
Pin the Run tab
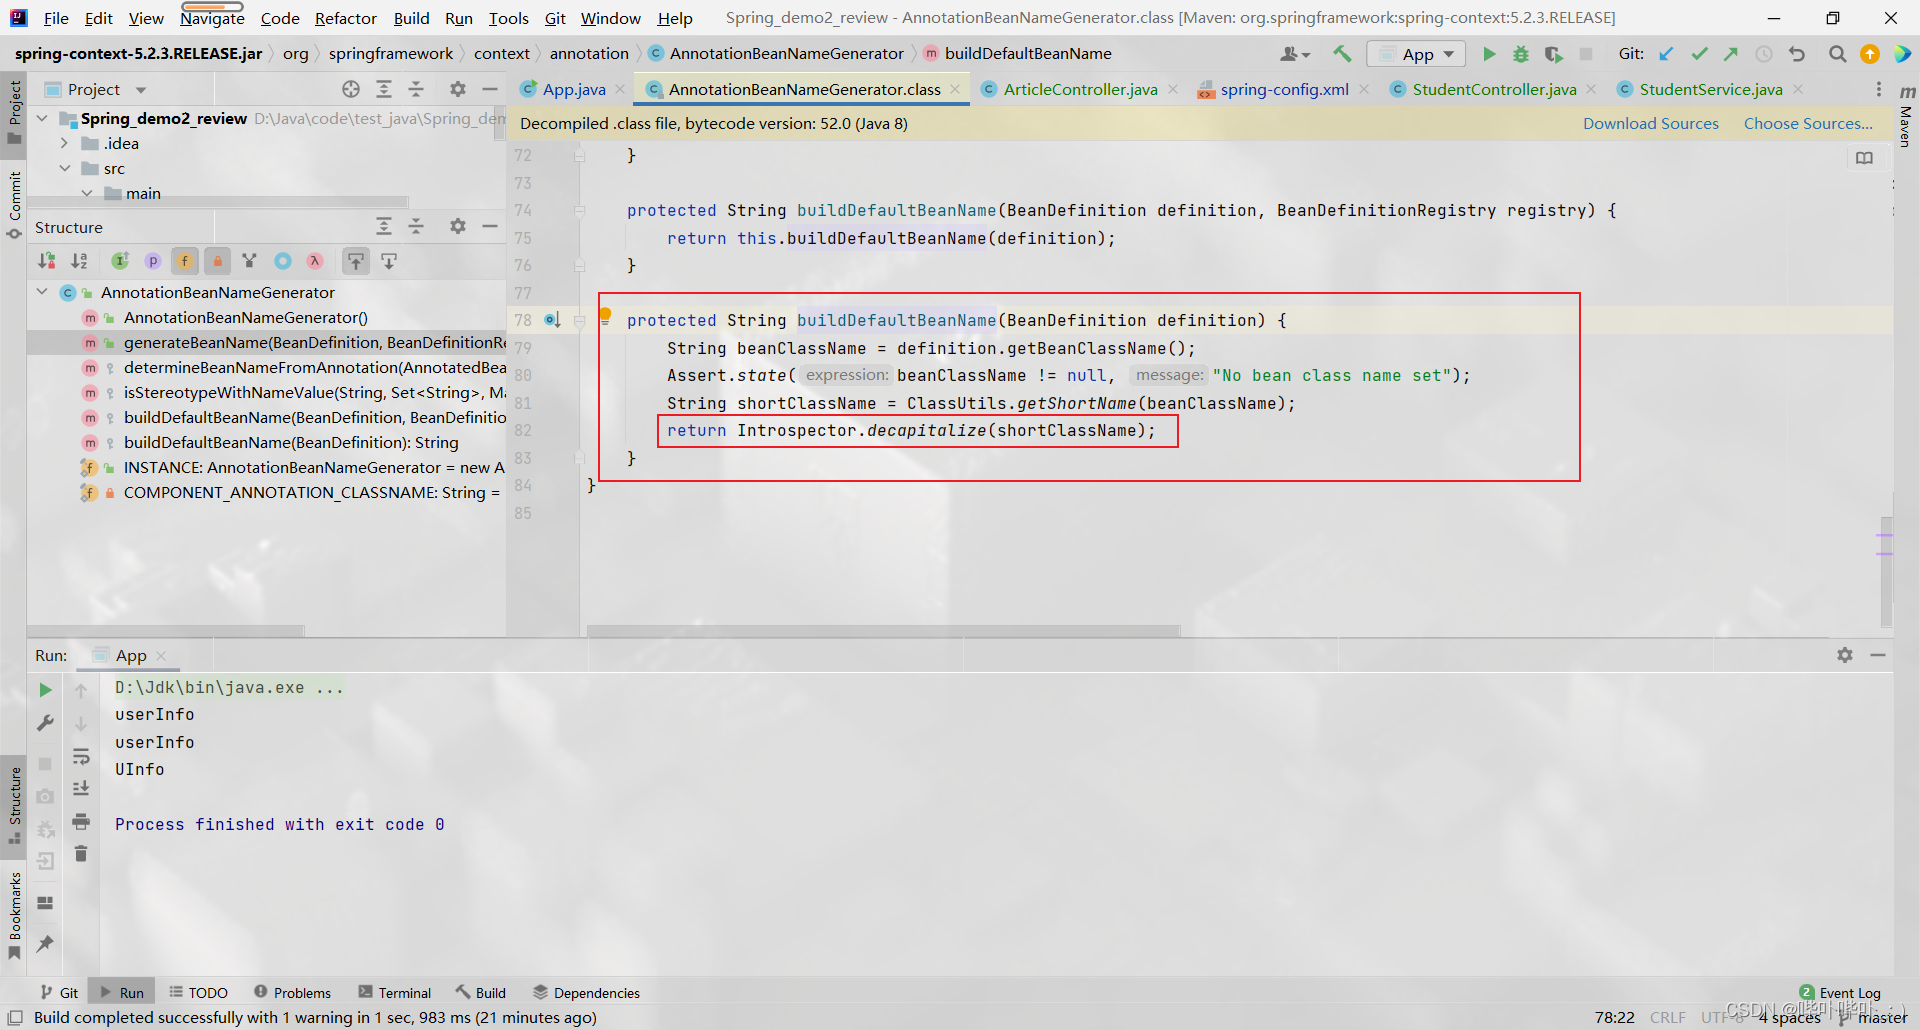click(45, 943)
